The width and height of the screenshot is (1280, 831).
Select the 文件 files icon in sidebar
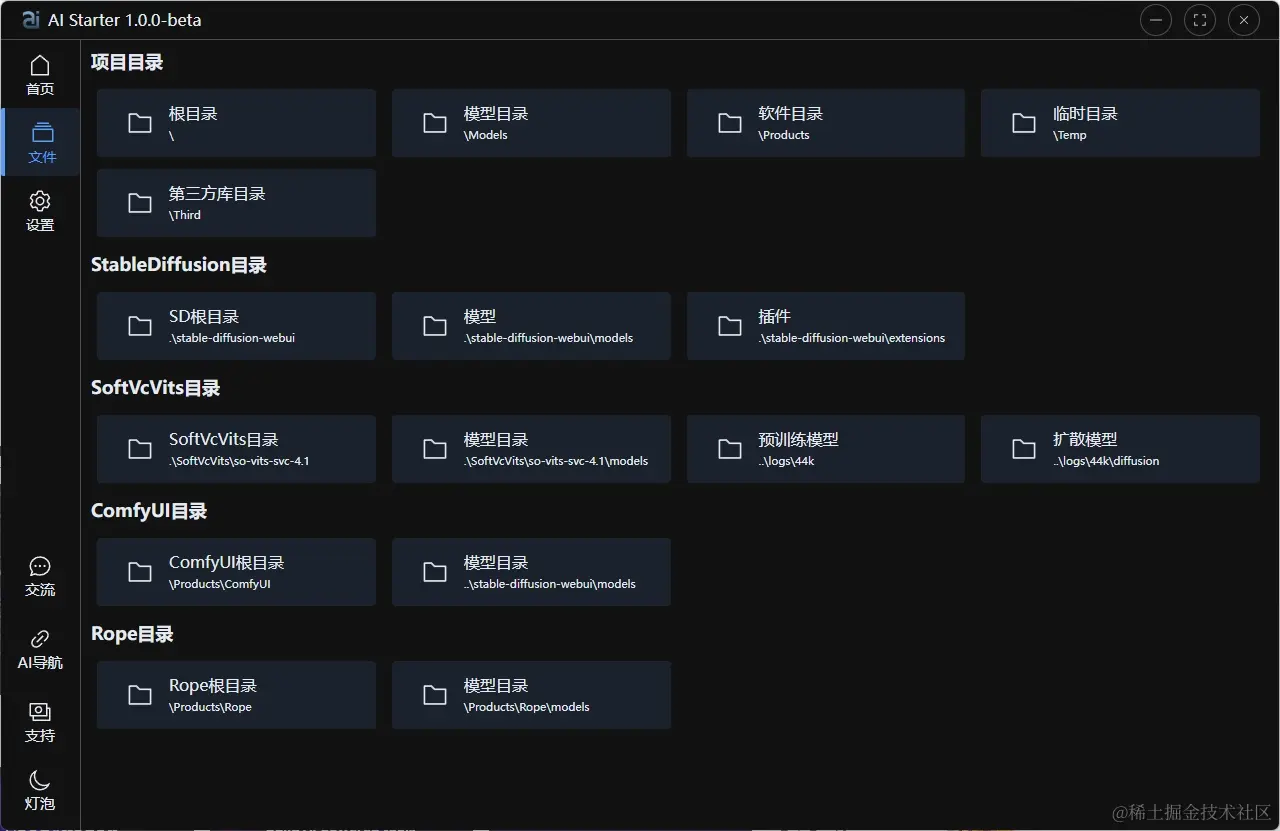coord(42,133)
